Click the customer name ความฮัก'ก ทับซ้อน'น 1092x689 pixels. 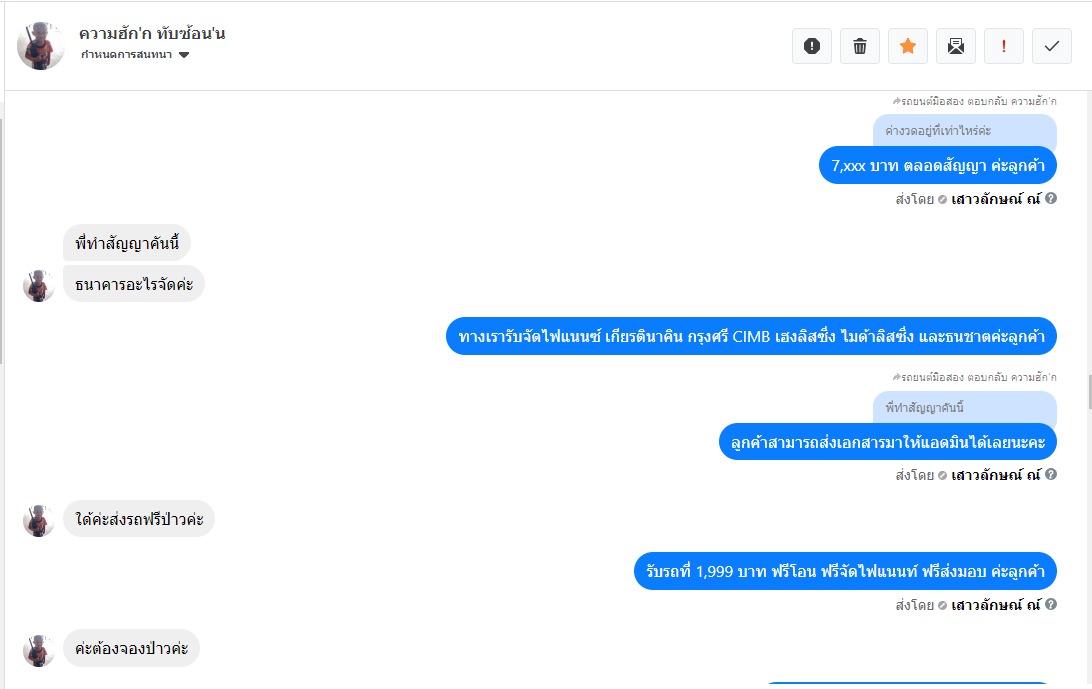152,33
